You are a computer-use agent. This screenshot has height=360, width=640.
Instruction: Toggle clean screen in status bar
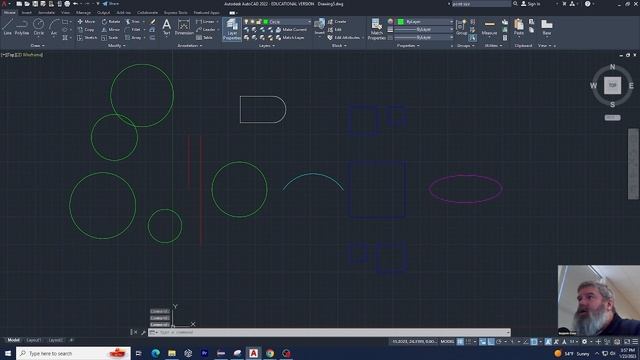click(x=627, y=342)
